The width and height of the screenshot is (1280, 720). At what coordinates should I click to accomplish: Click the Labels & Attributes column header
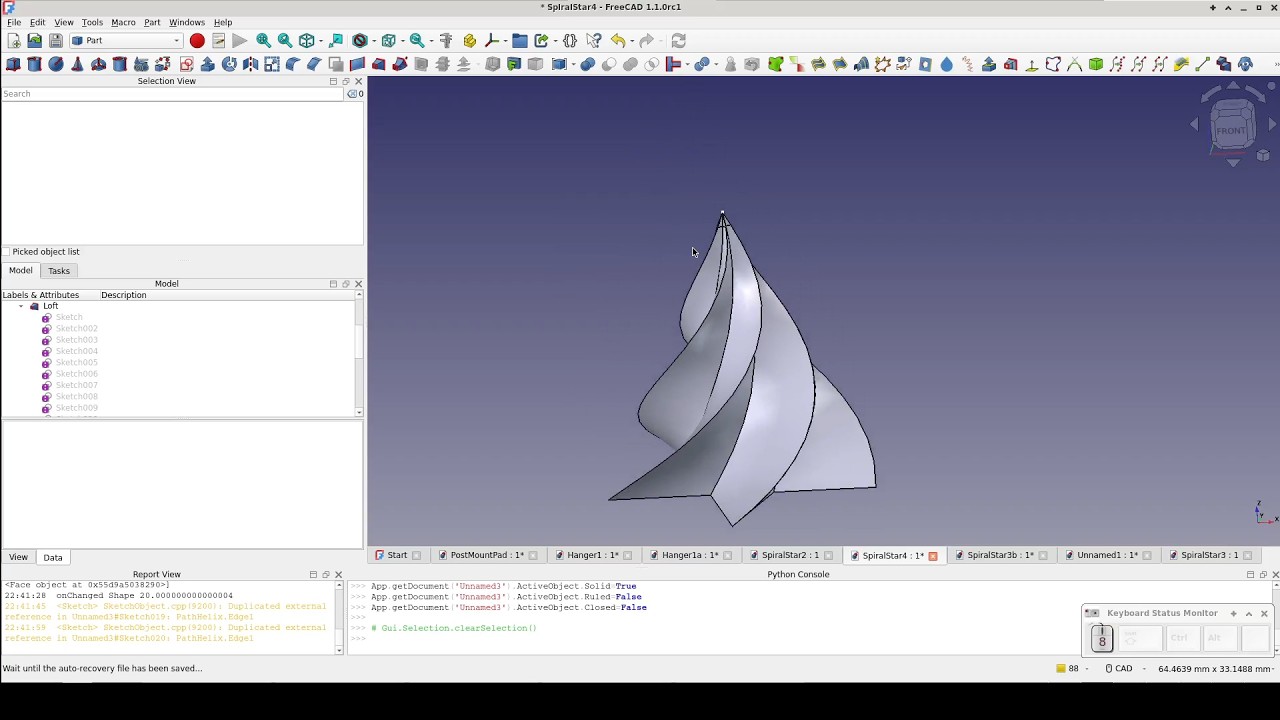[x=41, y=295]
